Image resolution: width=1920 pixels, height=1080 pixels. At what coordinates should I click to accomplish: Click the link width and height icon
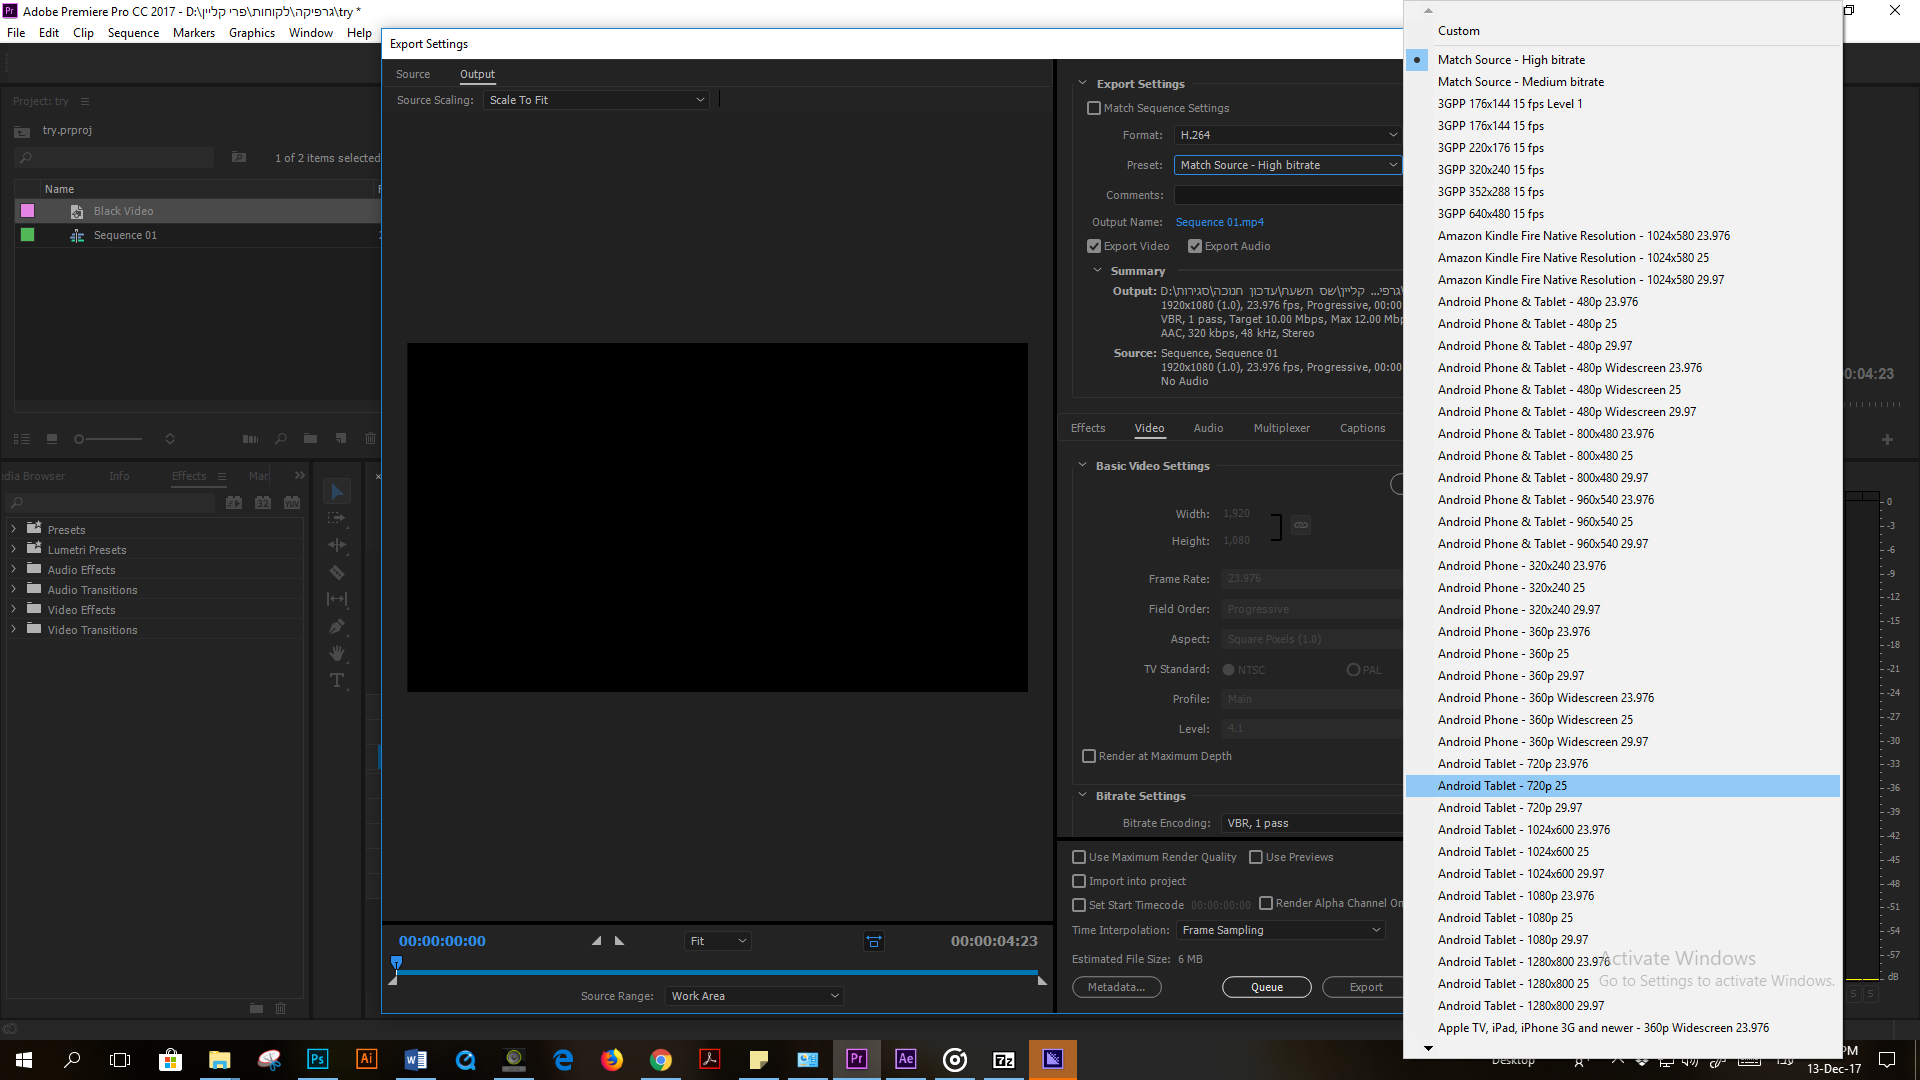tap(1300, 525)
